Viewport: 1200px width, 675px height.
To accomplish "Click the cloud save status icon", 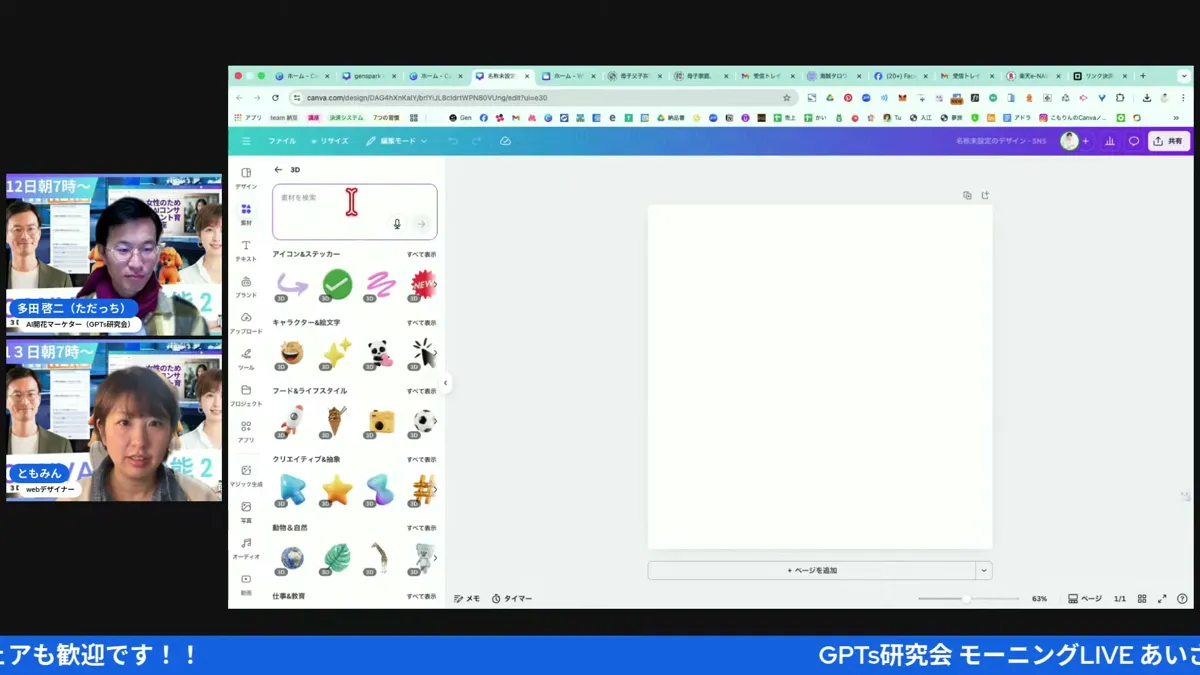I will coord(505,141).
